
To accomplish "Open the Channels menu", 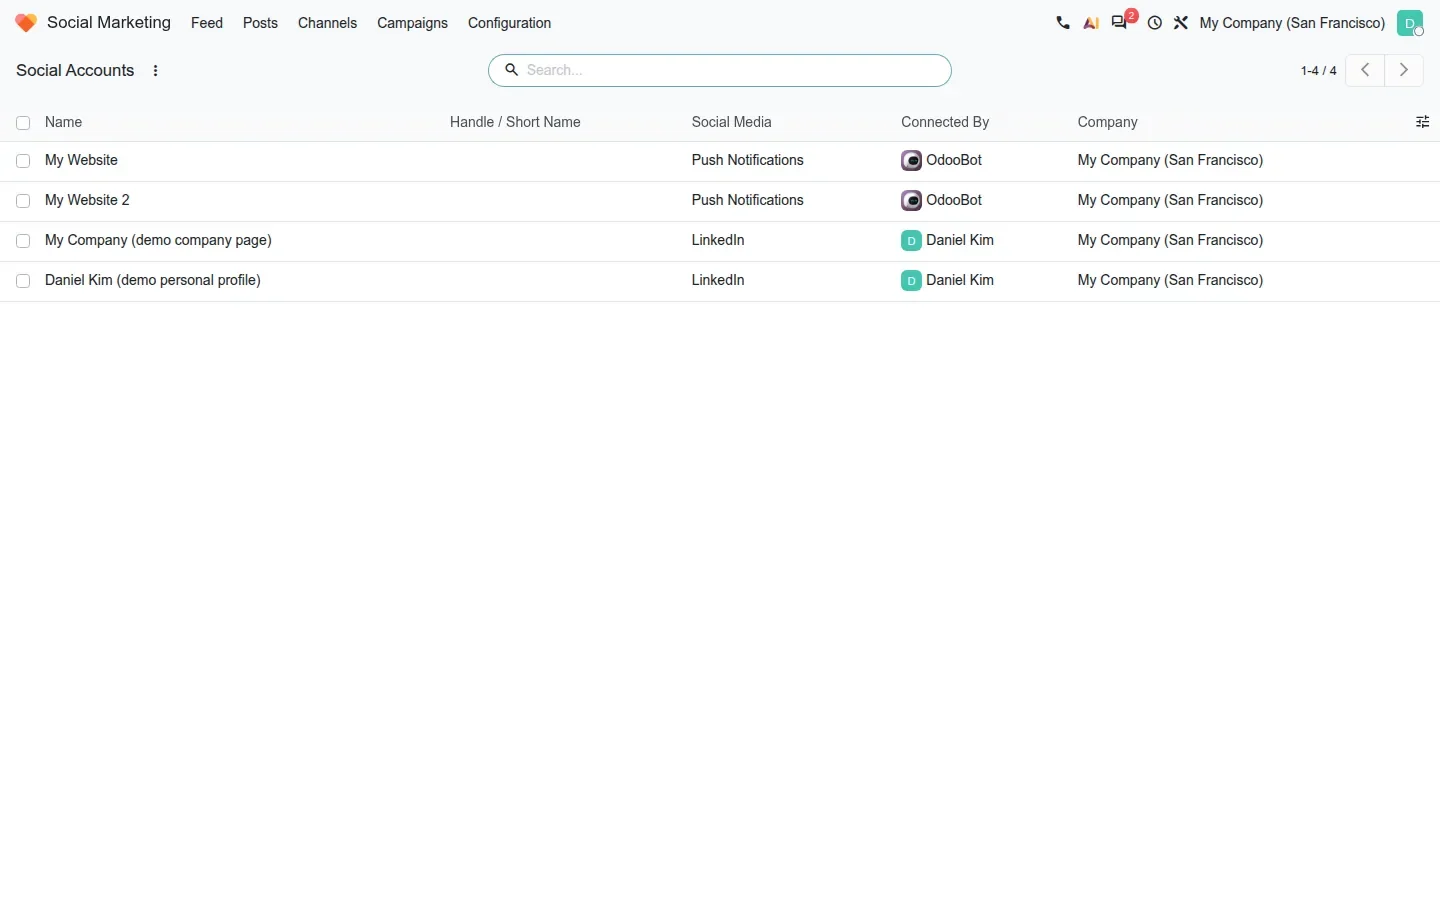I will [327, 23].
